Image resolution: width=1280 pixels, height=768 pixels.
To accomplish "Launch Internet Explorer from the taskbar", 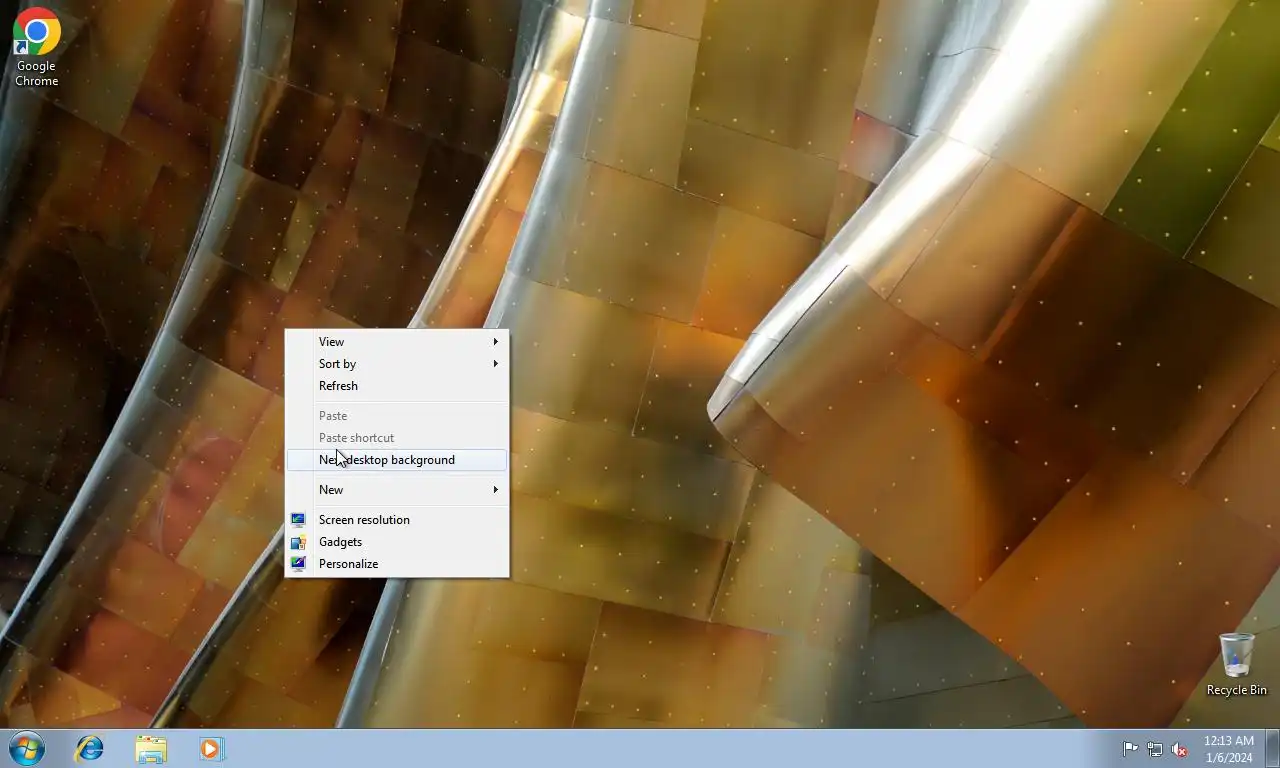I will pos(90,748).
